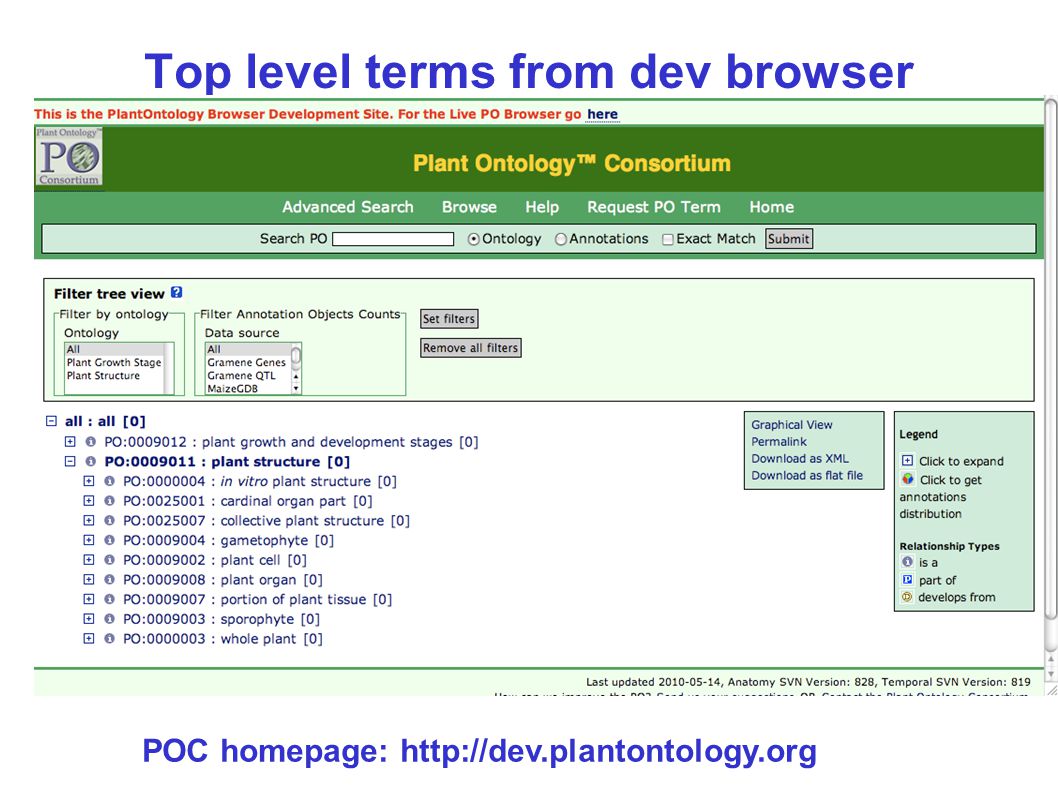Expand PO:0009004 gametophyte node

coord(88,539)
